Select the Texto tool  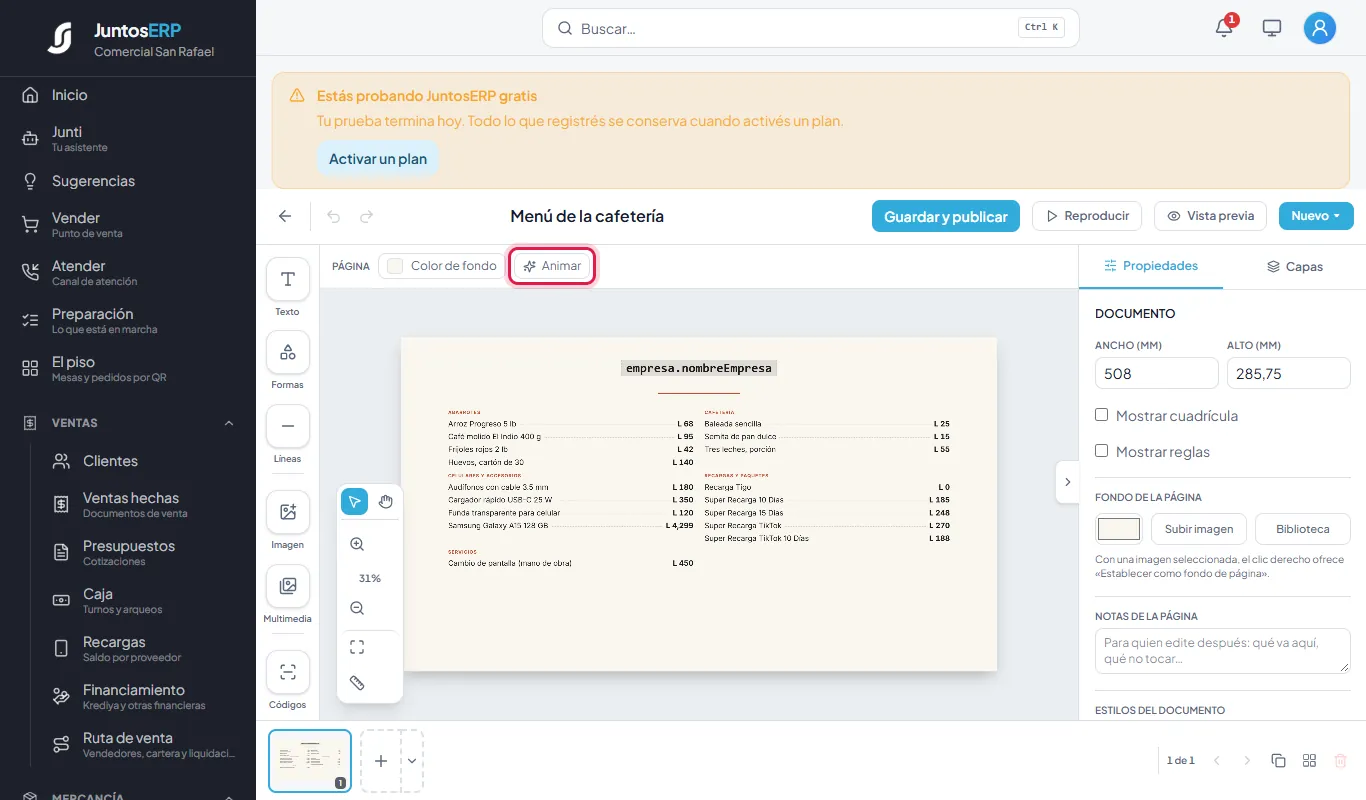(x=288, y=279)
